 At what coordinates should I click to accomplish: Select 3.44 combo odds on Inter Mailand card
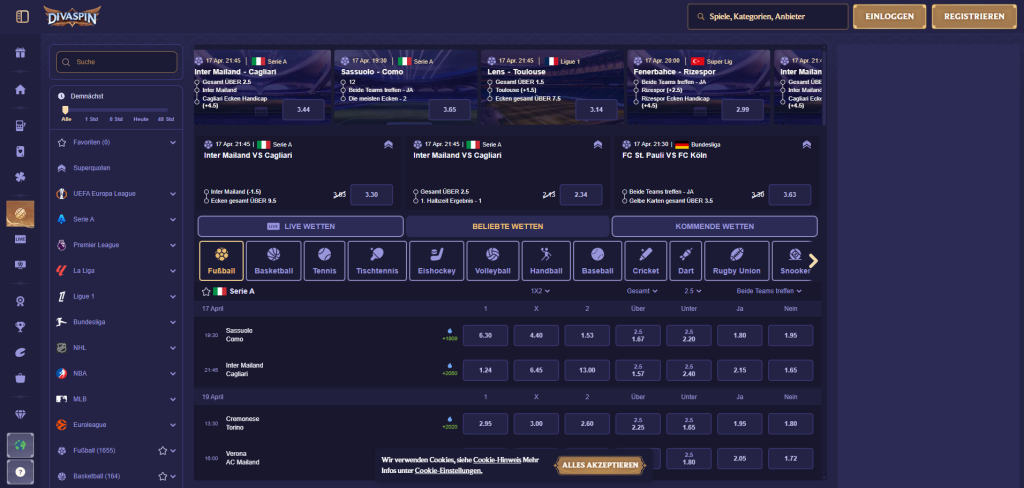pos(303,110)
